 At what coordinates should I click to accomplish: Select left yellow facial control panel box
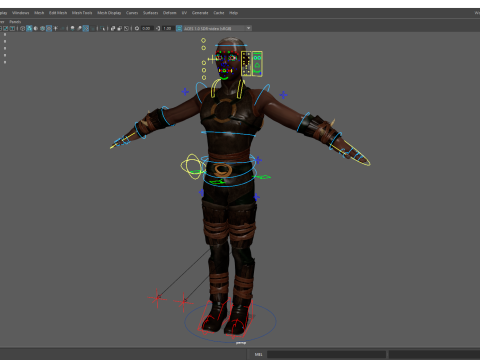(246, 63)
